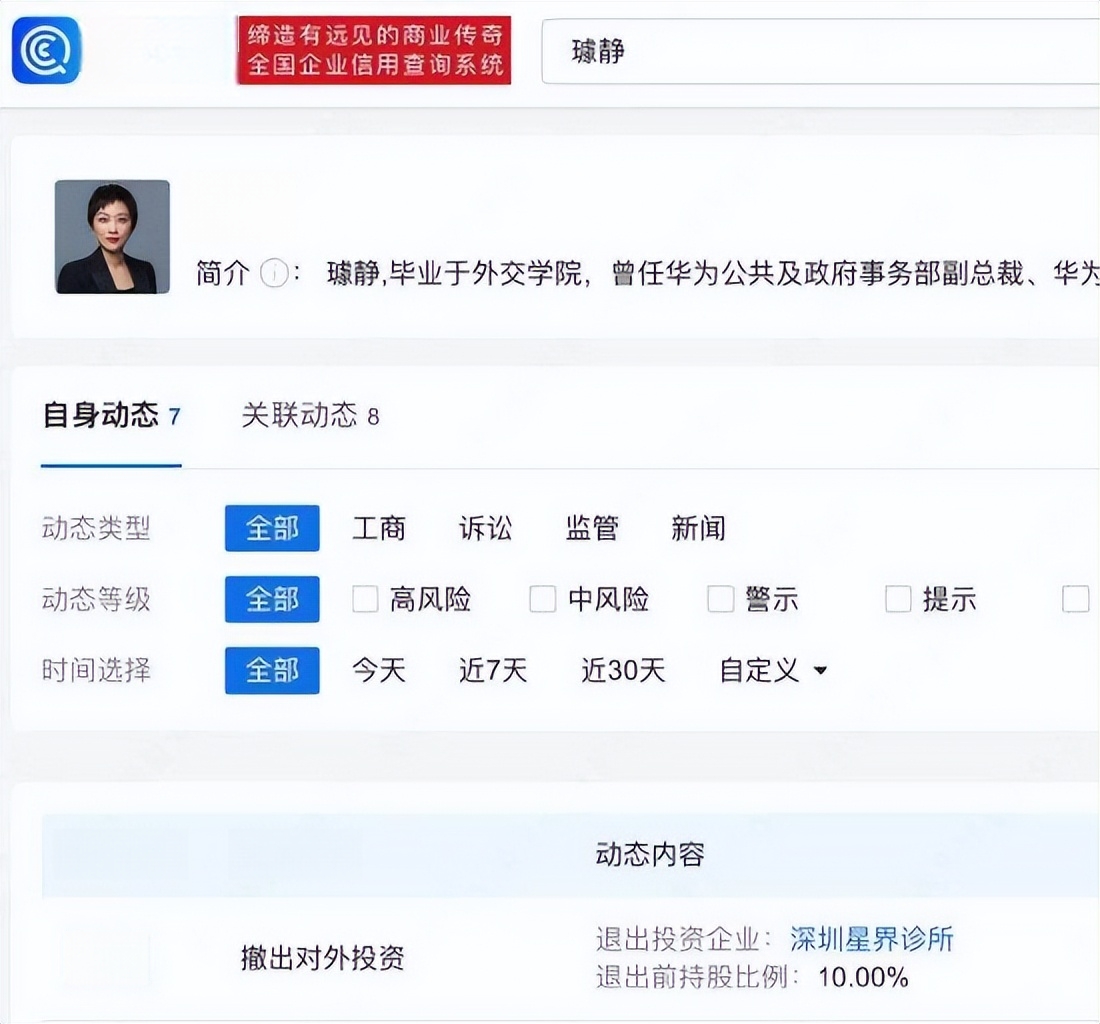This screenshot has width=1100, height=1024.
Task: Filter dynamics by 监管 type
Action: (x=592, y=528)
